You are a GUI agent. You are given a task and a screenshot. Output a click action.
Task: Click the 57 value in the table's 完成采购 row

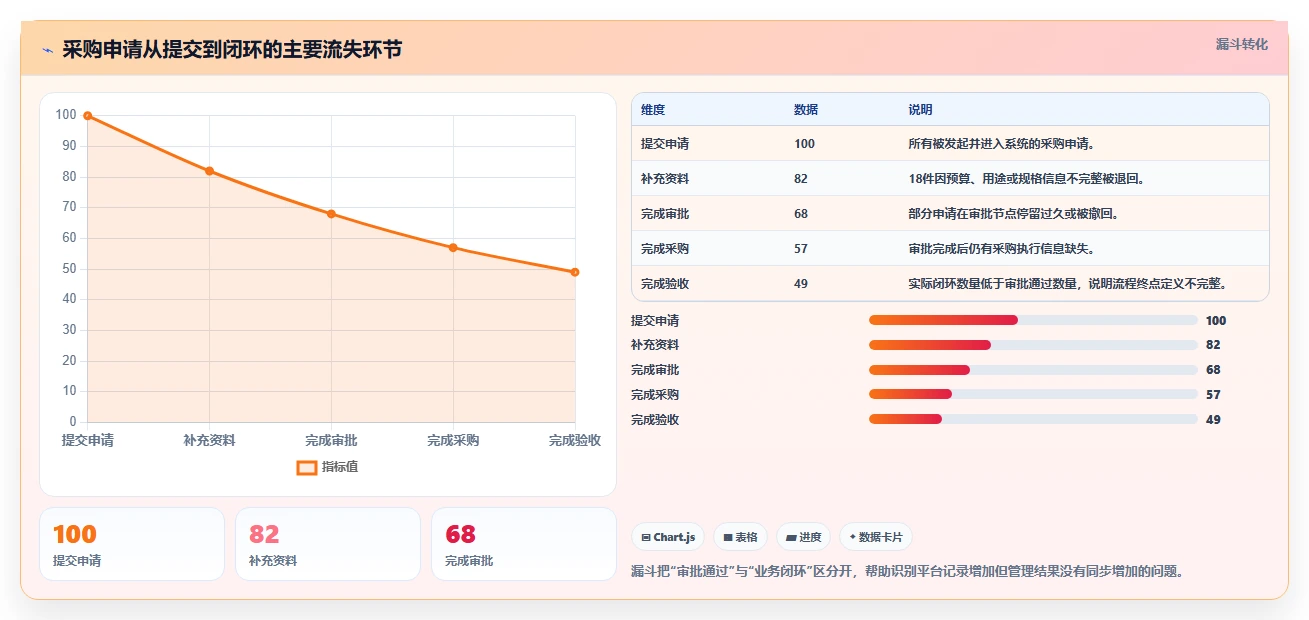click(x=801, y=249)
